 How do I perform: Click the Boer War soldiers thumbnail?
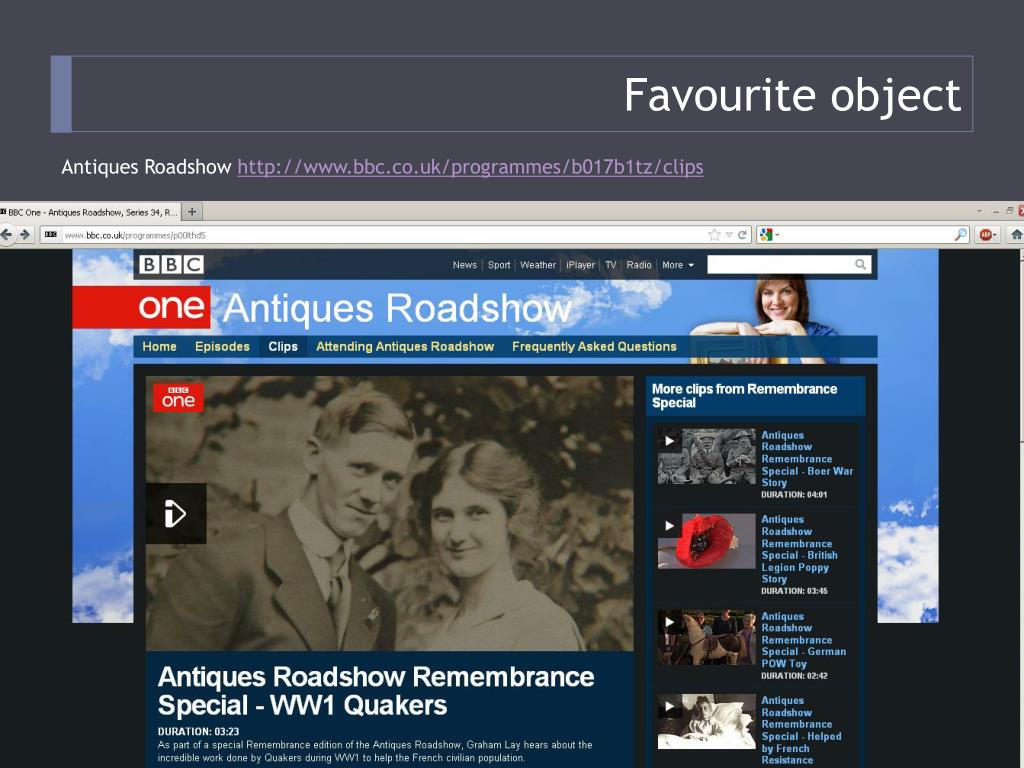point(706,456)
